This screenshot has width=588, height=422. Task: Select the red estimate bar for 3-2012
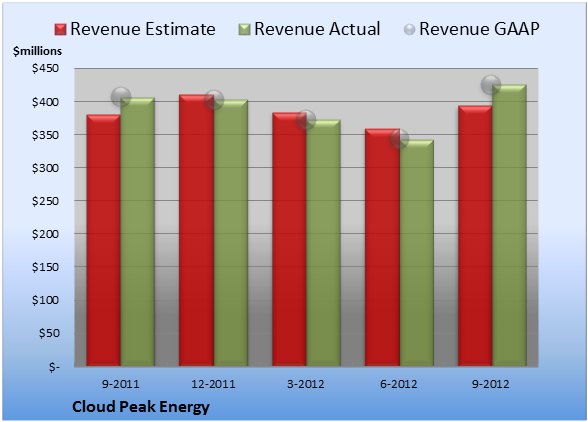(289, 239)
